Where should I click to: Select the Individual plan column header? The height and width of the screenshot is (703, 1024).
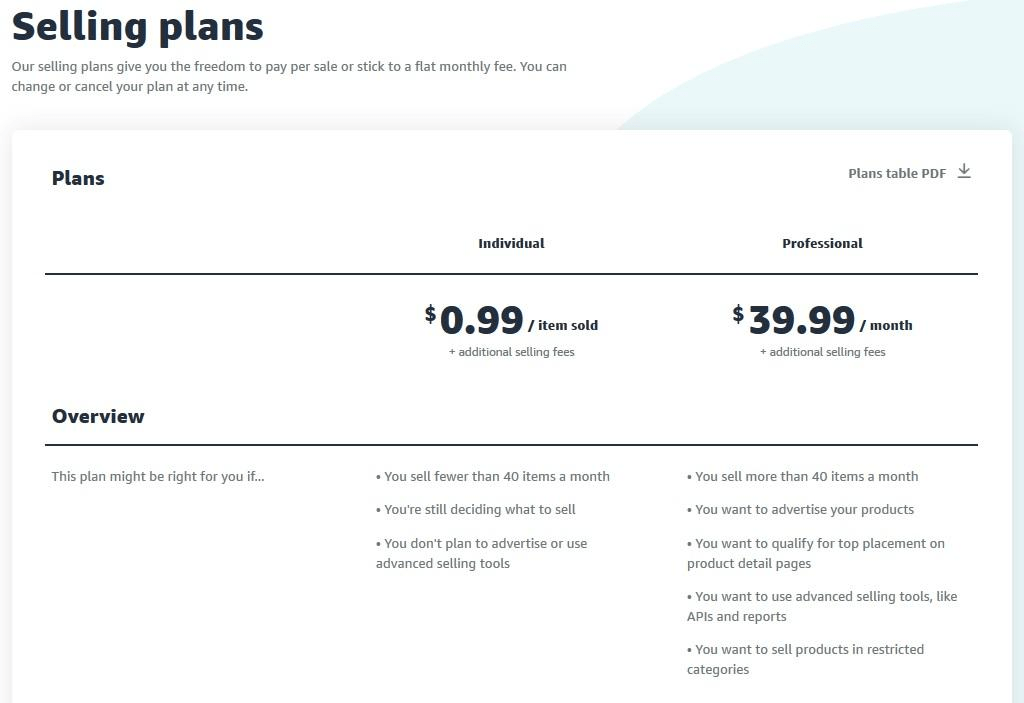[x=511, y=243]
